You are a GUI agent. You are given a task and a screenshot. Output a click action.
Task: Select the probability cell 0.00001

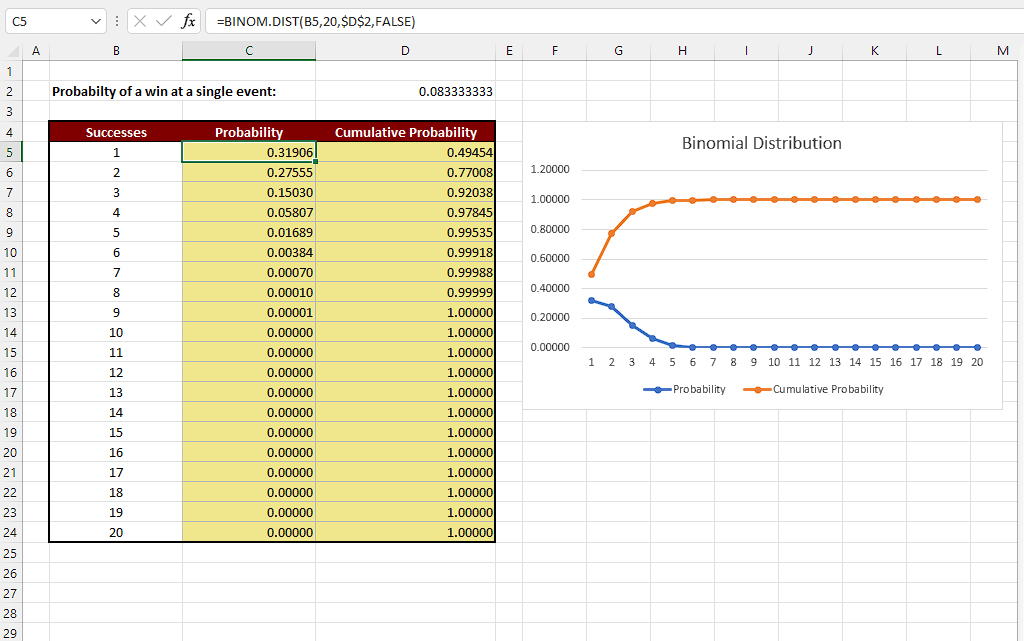[x=249, y=312]
